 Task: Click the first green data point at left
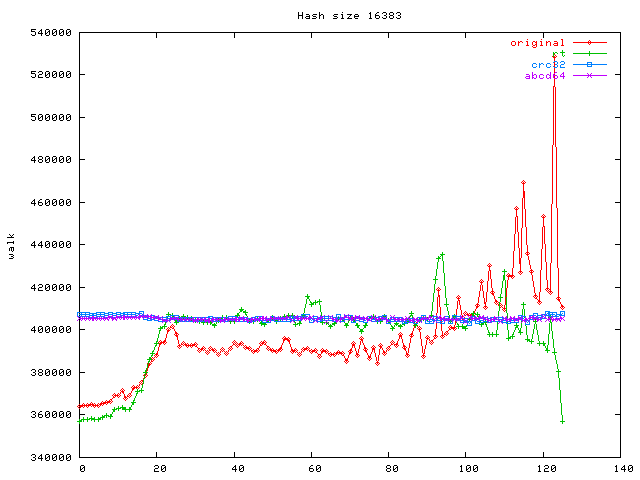[79, 420]
